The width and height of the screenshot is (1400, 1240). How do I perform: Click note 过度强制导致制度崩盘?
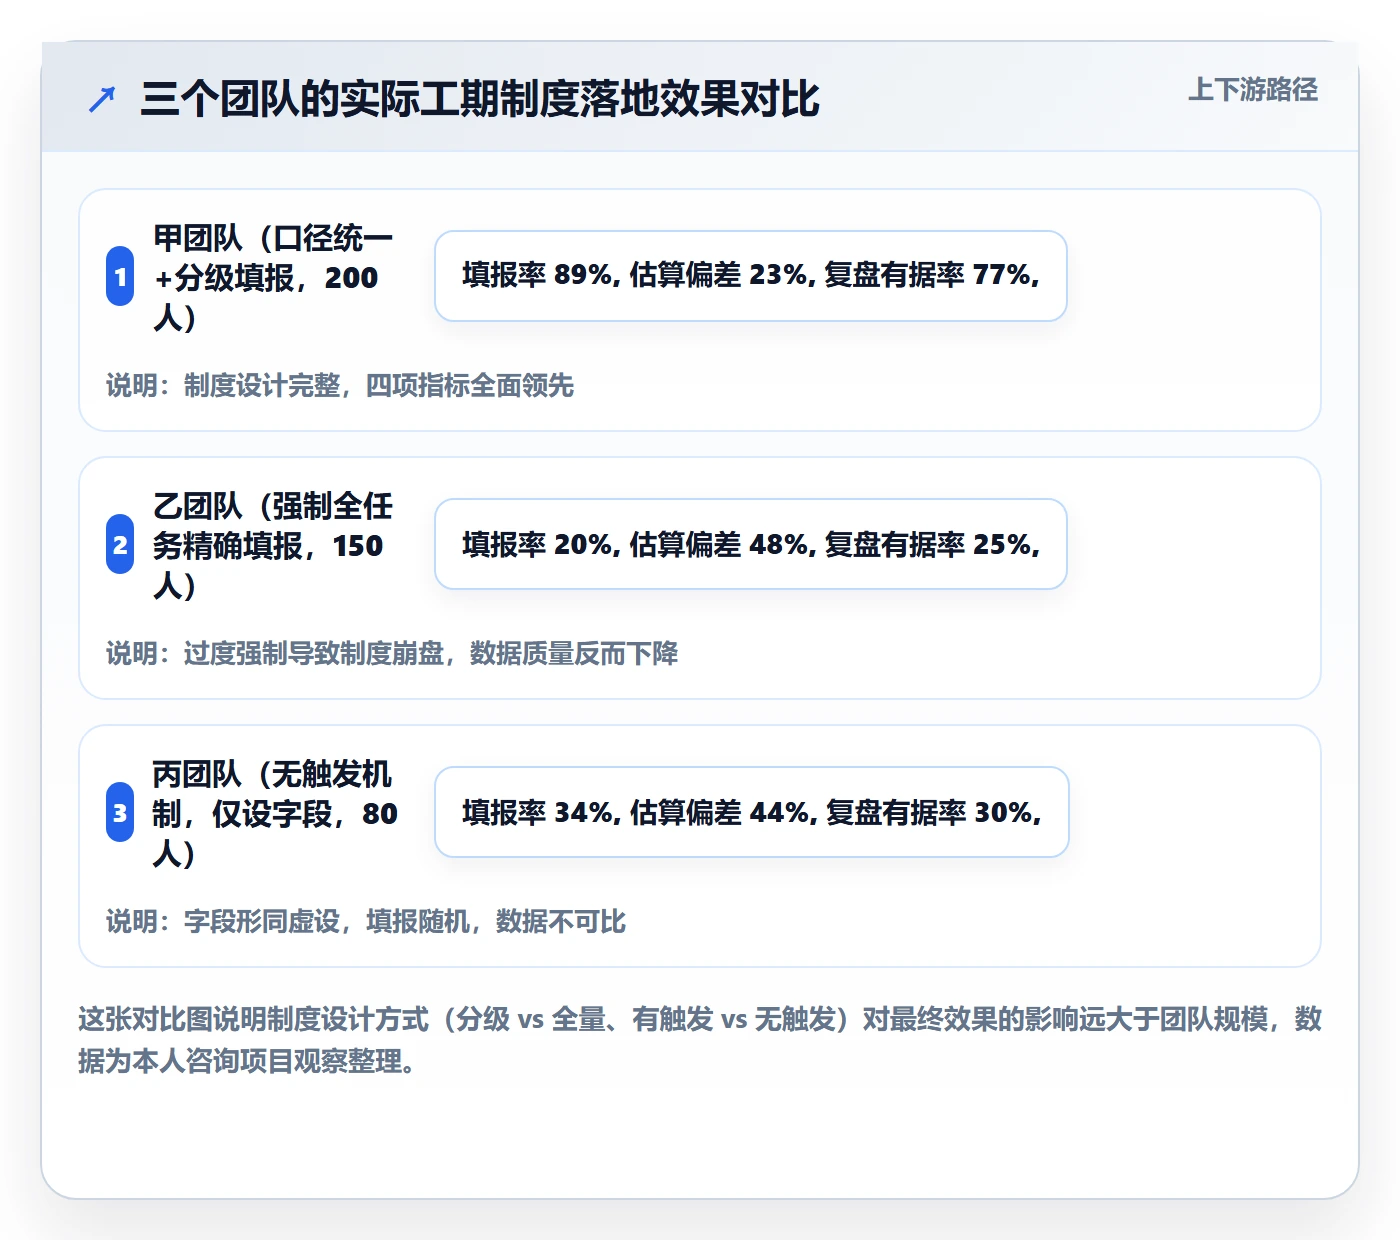pos(392,653)
